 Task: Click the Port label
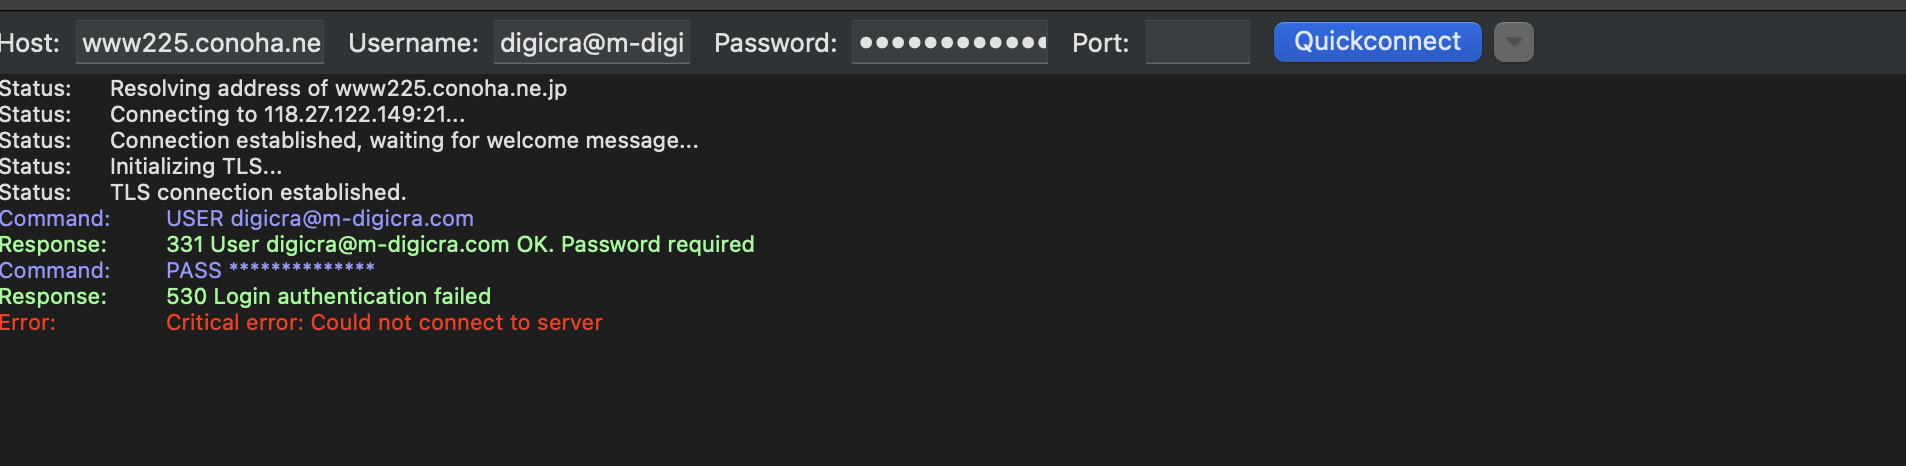click(x=1100, y=43)
